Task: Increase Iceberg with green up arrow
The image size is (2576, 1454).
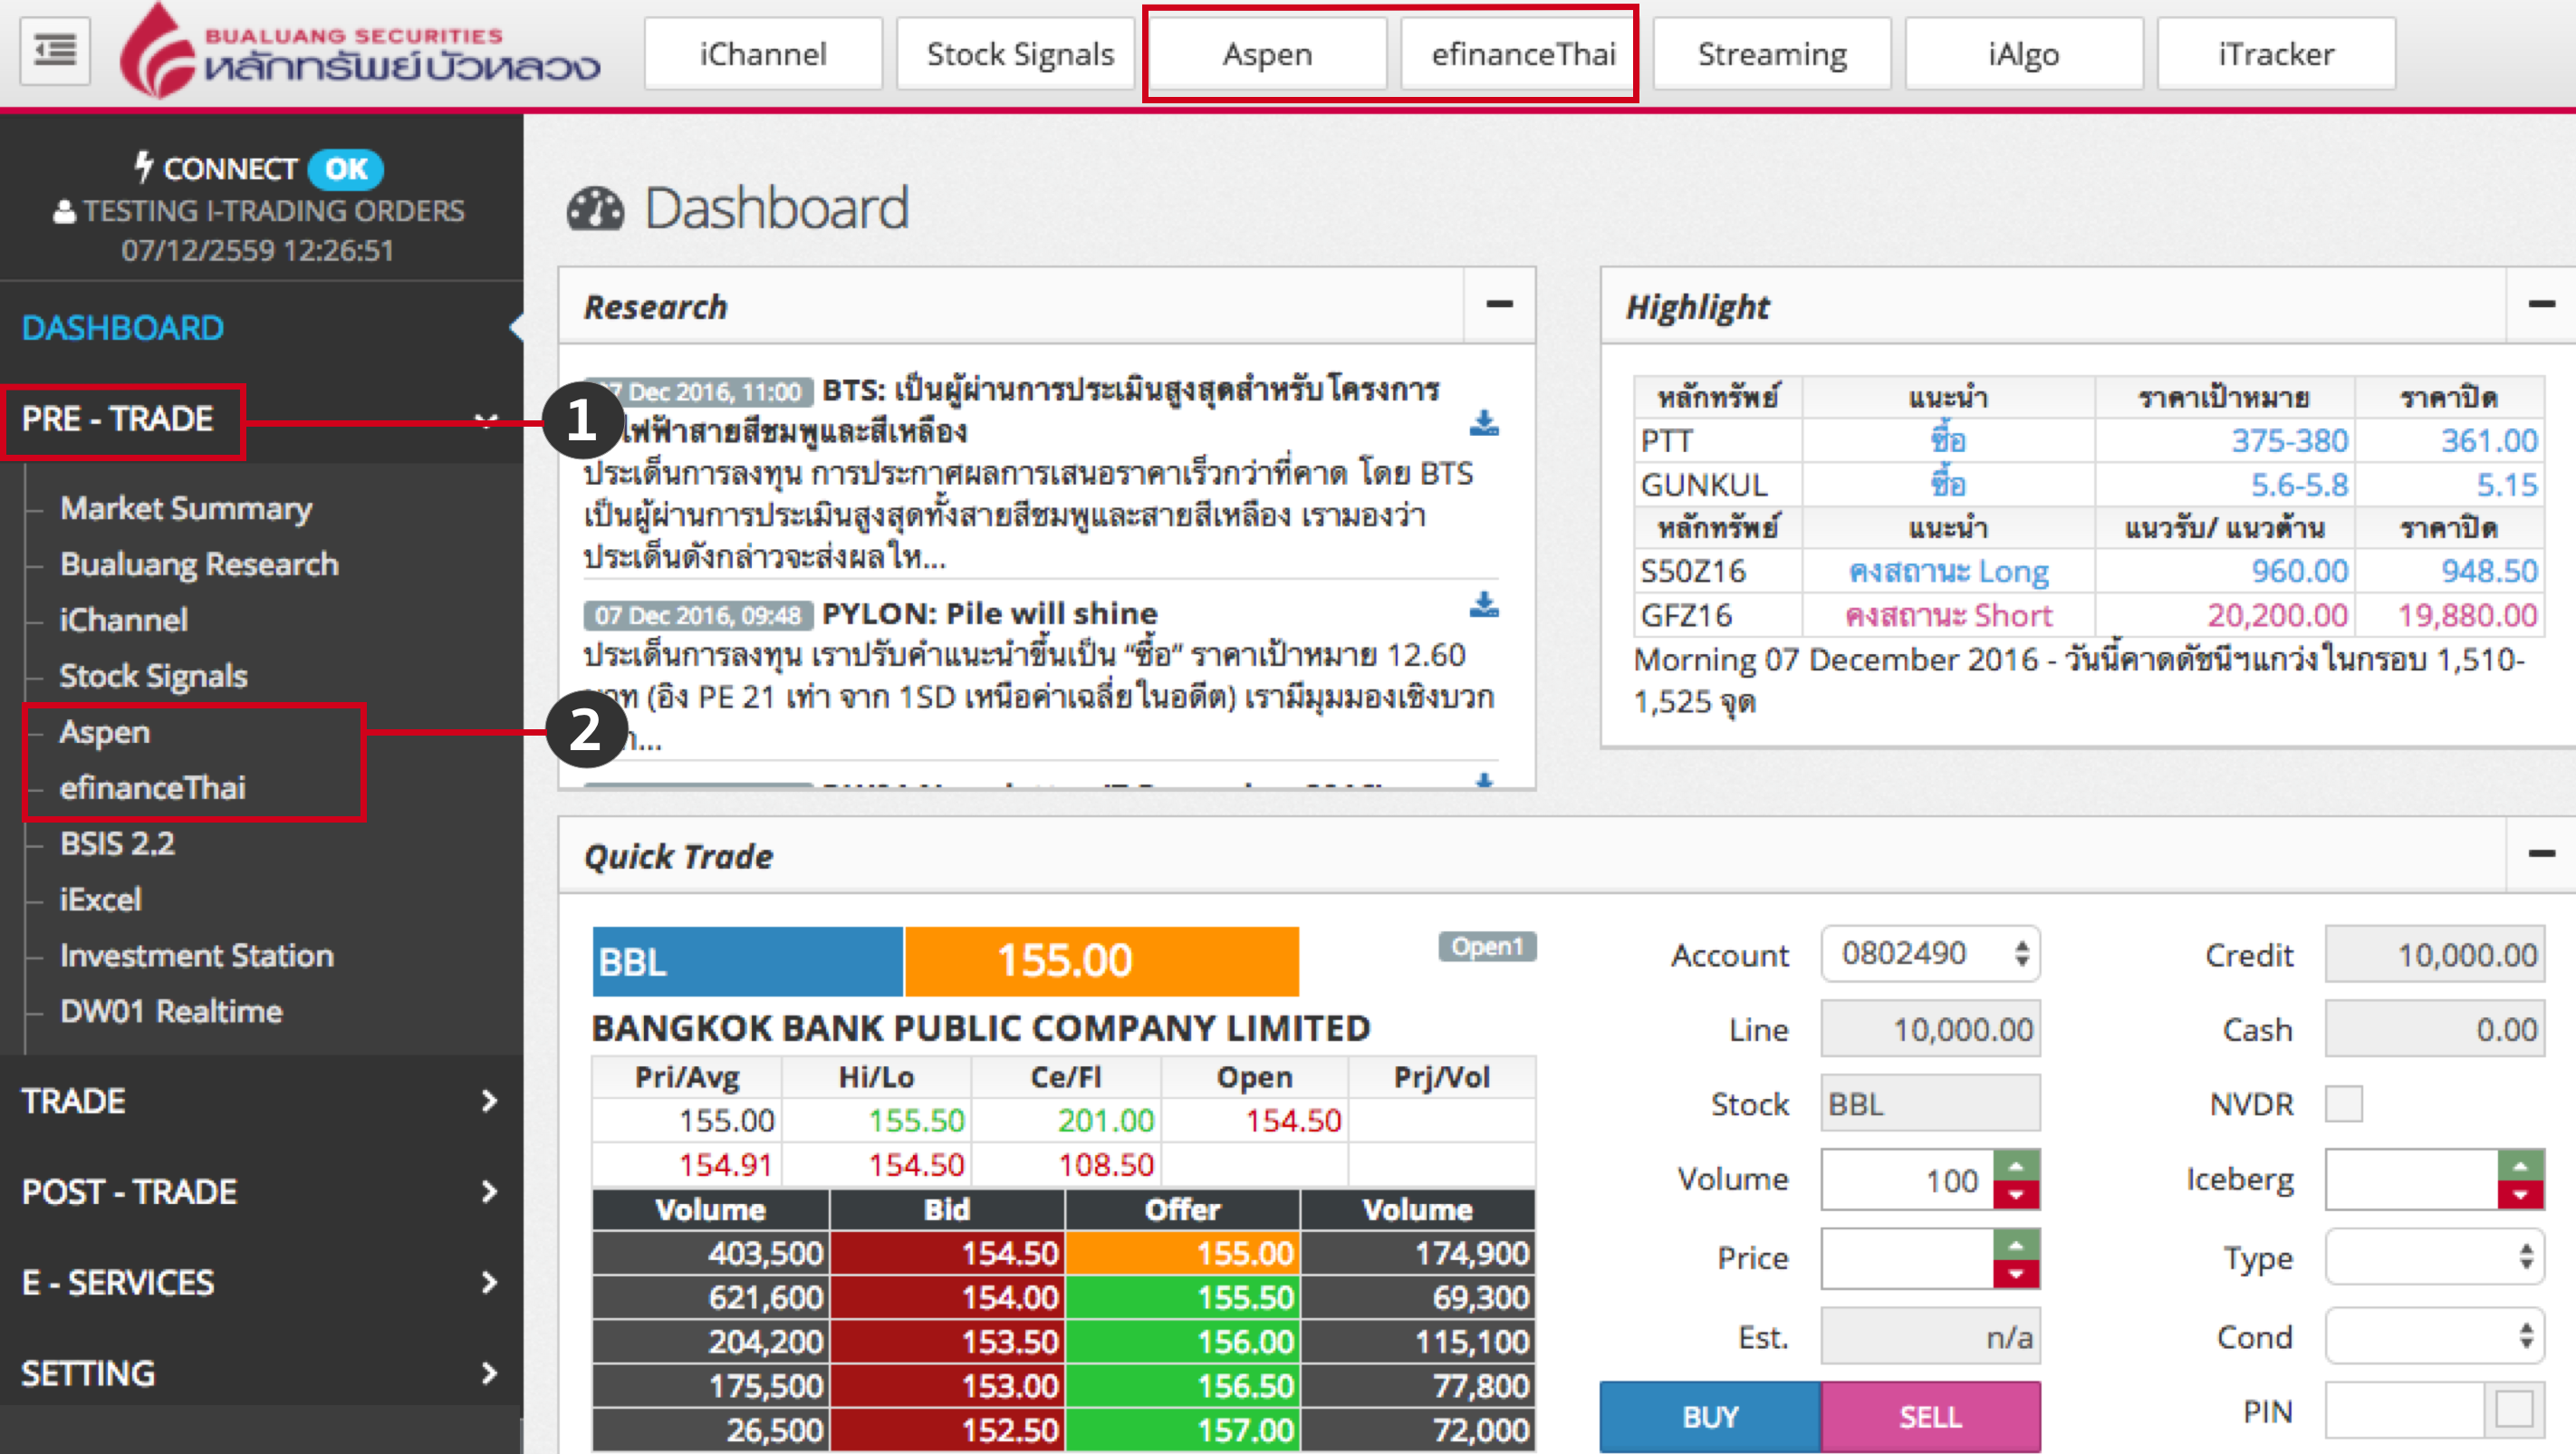Action: point(2520,1165)
